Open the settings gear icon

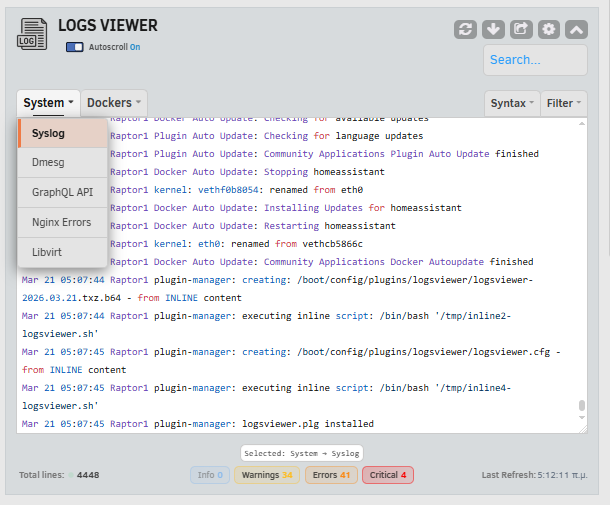(549, 30)
